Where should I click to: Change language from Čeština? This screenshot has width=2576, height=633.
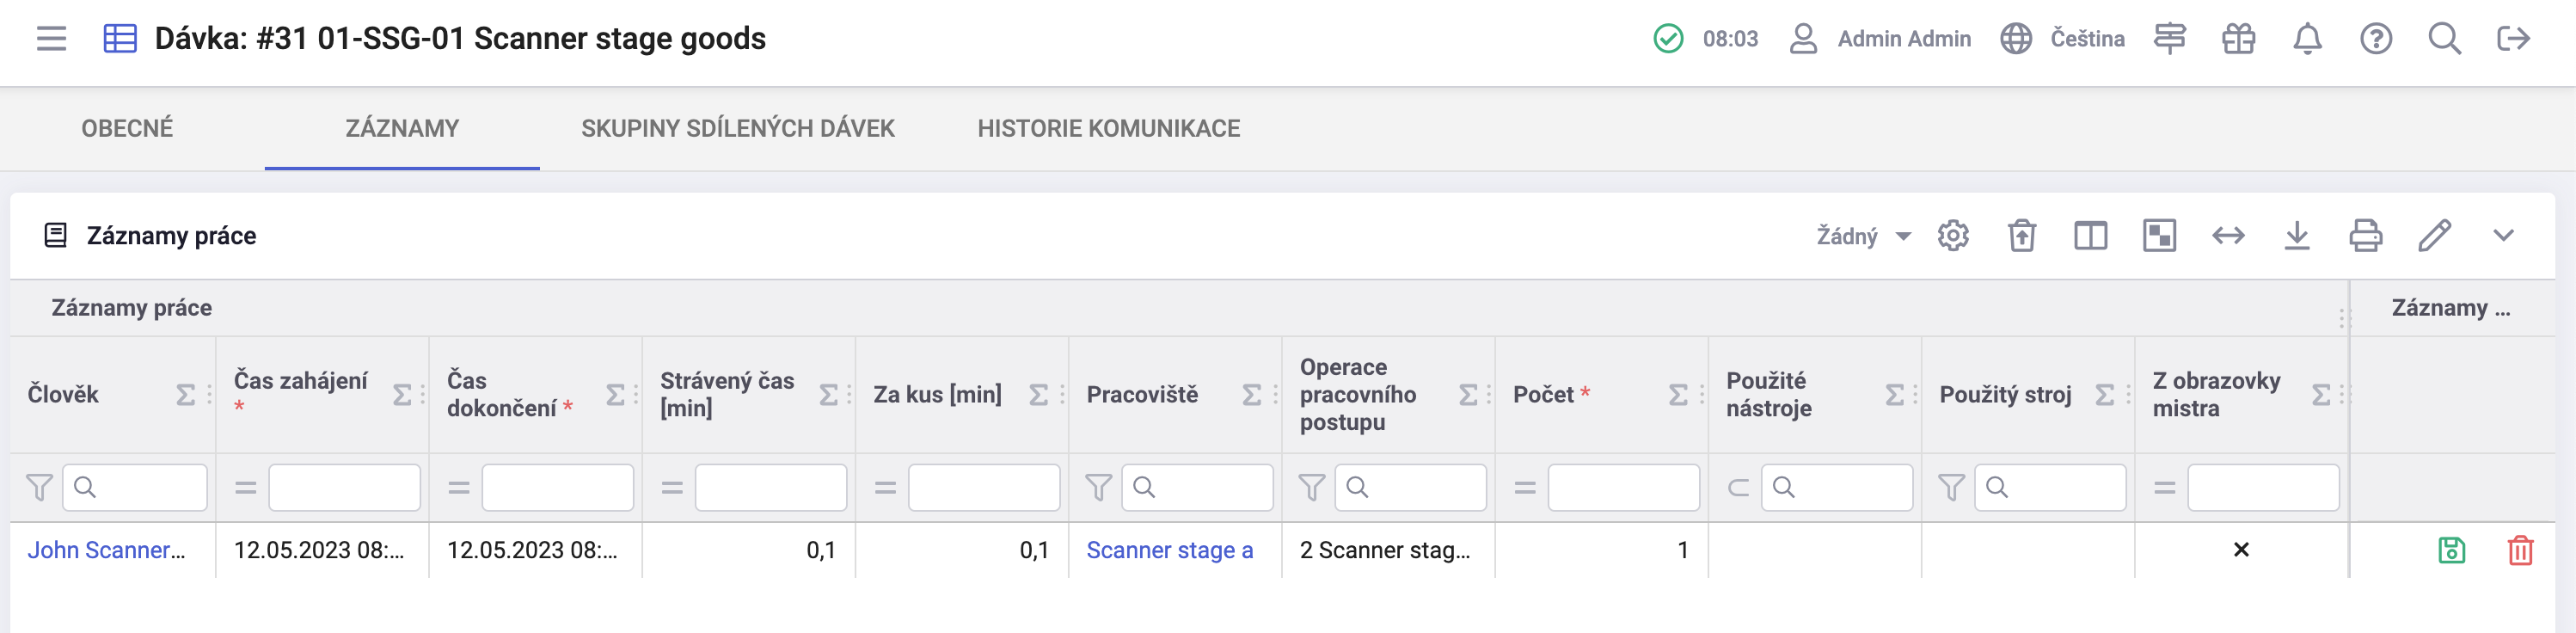pos(2062,39)
